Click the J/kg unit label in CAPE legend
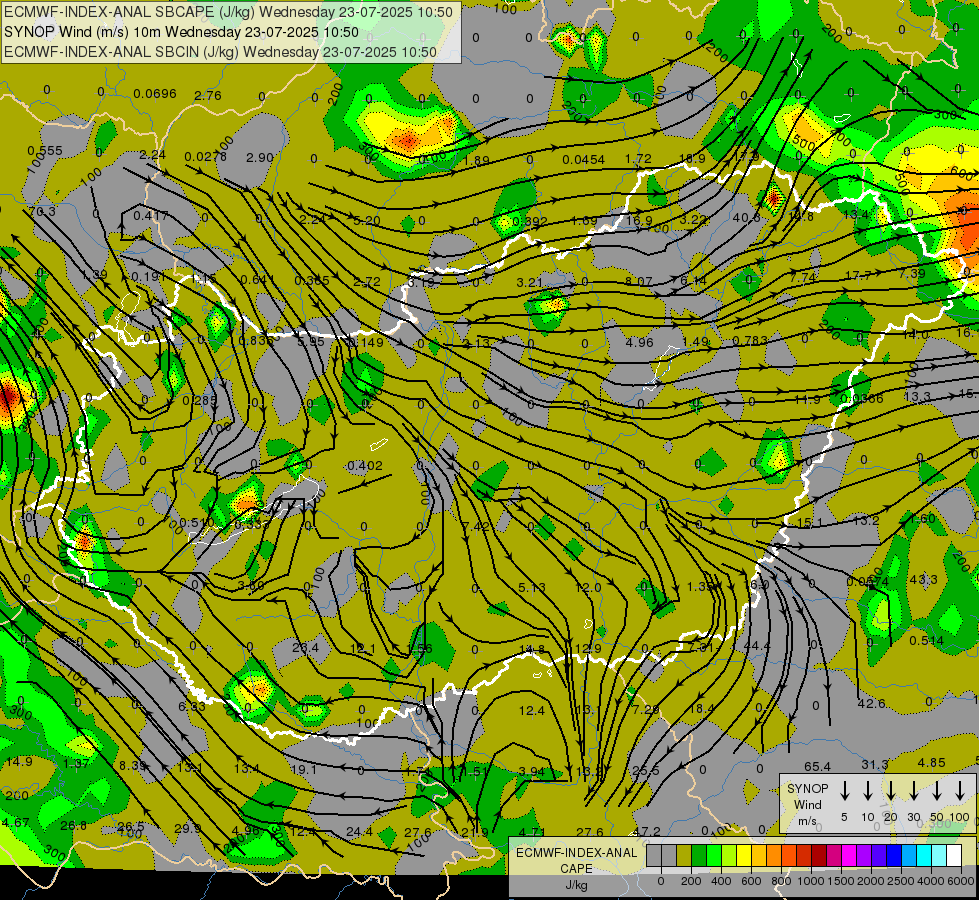979x900 pixels. (576, 885)
